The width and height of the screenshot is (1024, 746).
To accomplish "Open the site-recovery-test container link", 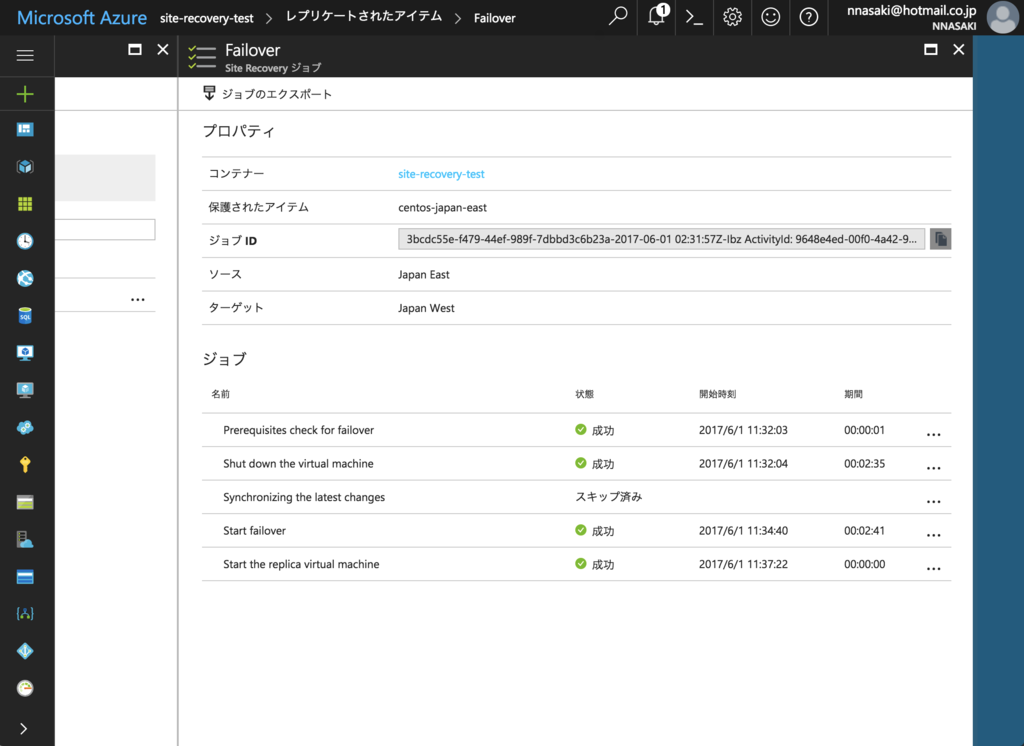I will 441,174.
